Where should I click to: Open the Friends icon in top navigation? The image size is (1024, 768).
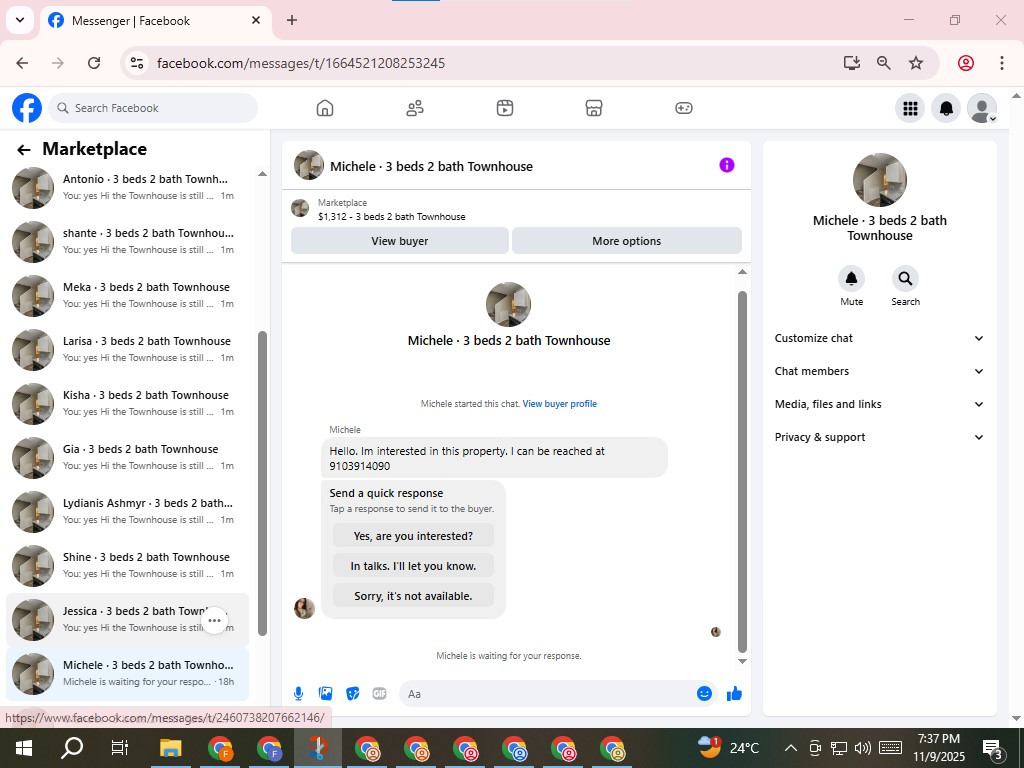coord(415,108)
